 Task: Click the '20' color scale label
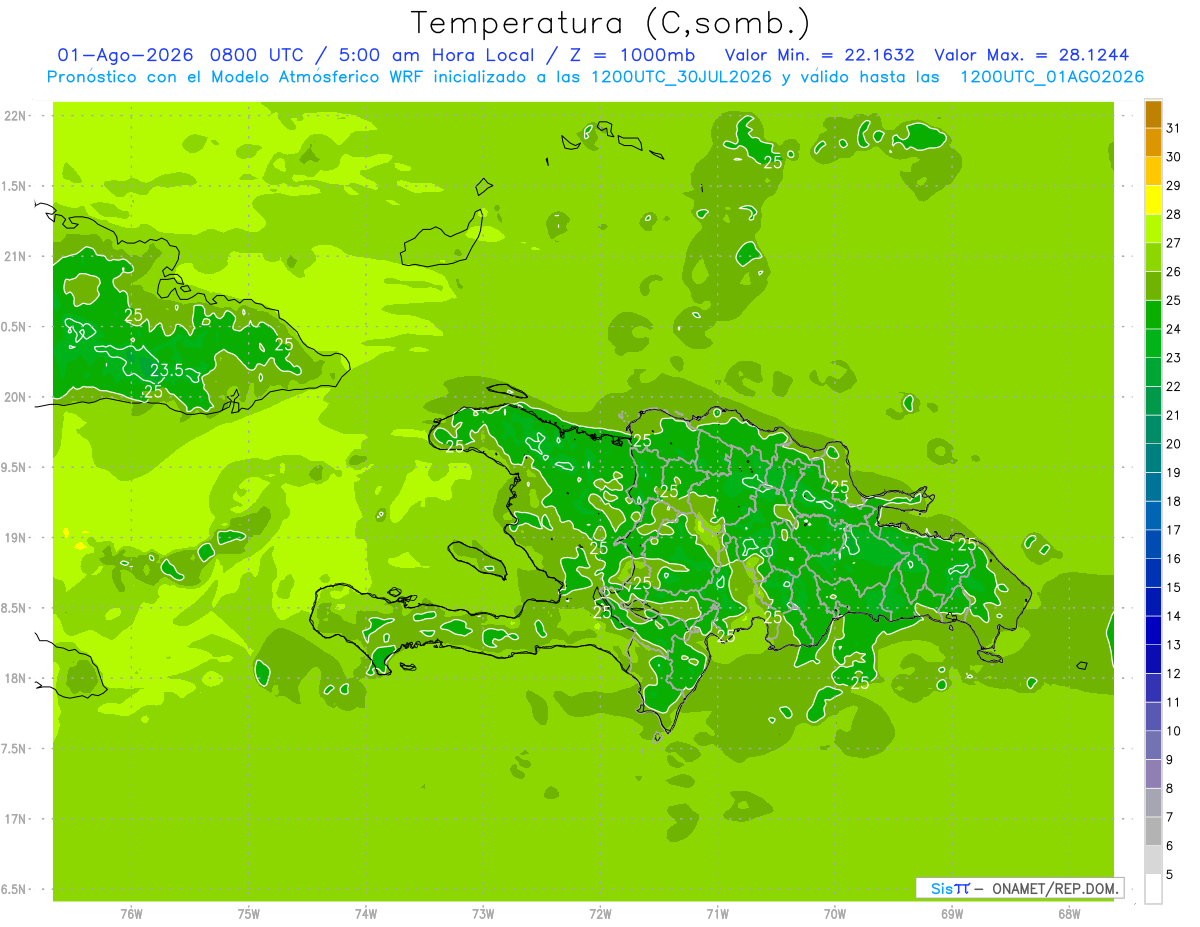click(x=1173, y=444)
